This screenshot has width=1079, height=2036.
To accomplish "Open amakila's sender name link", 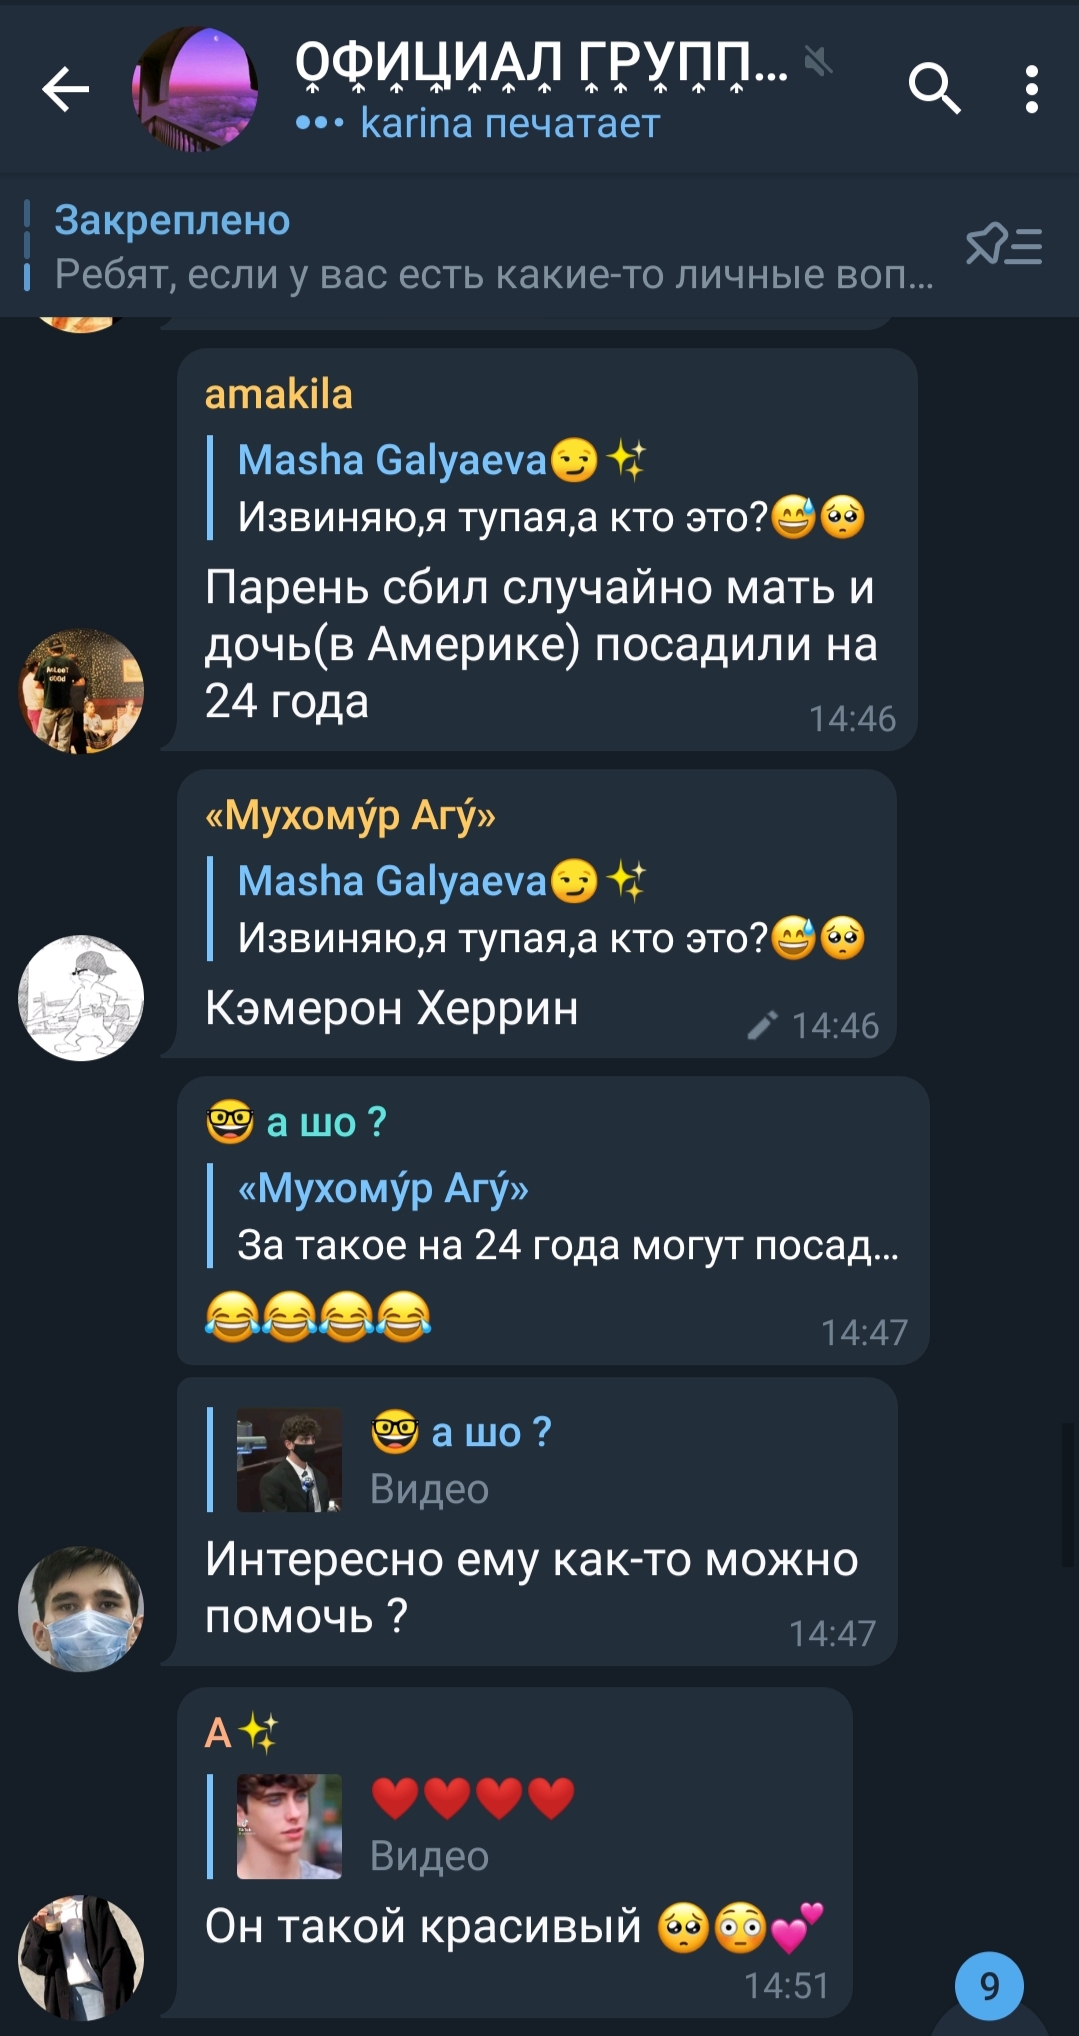I will pyautogui.click(x=279, y=394).
